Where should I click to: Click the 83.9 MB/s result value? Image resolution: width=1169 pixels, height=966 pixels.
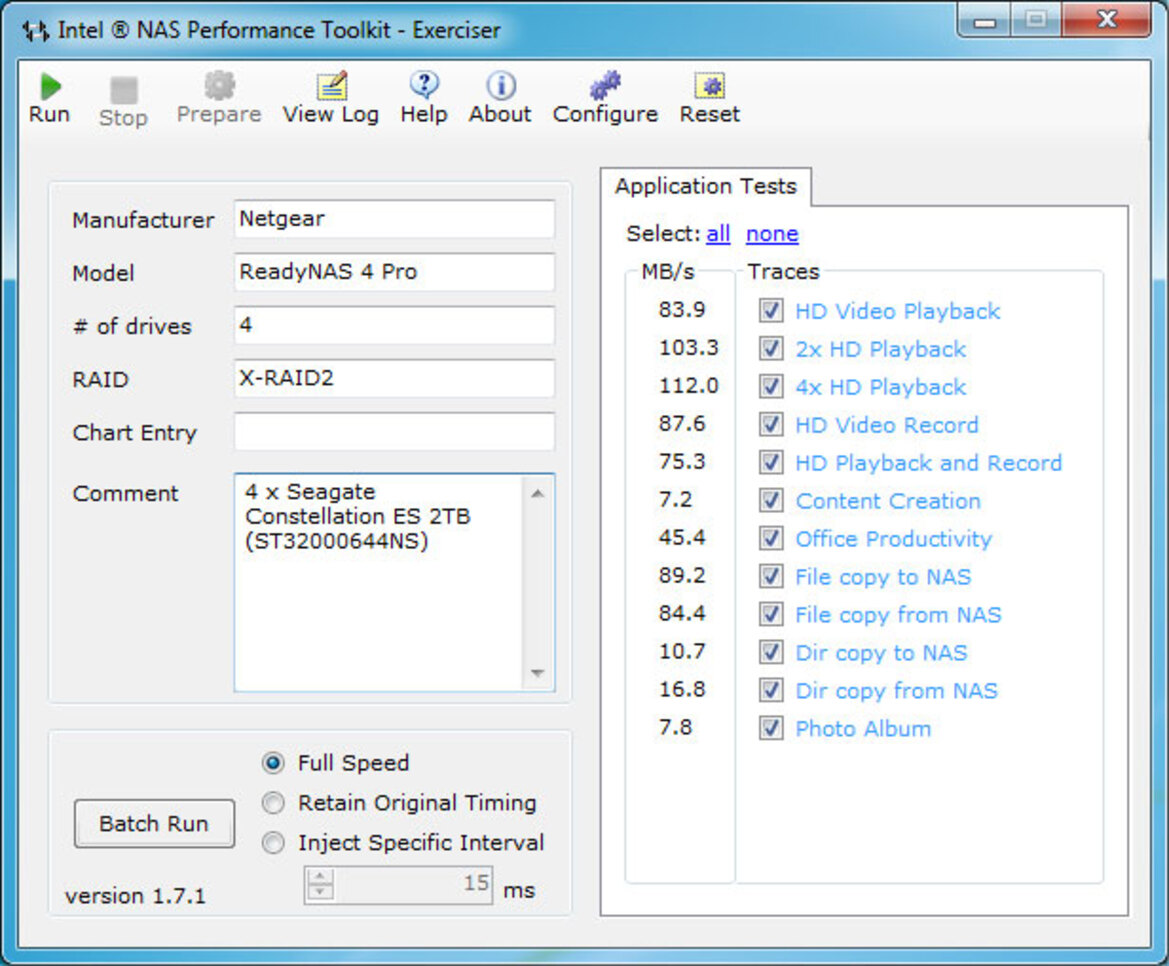[681, 309]
